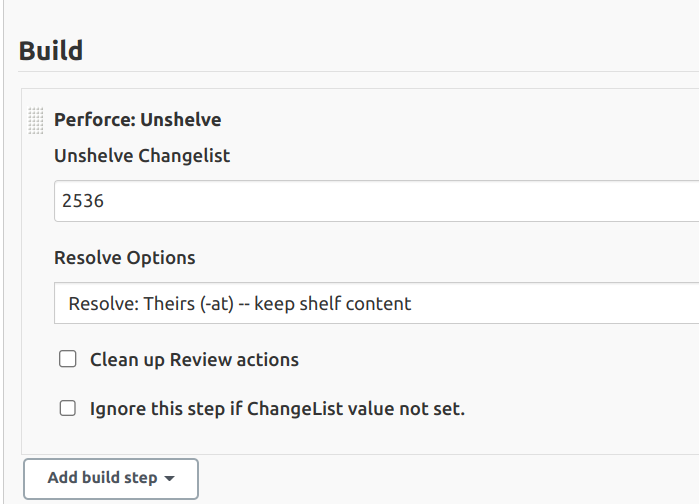Expand the Add build step menu
This screenshot has height=504, width=699.
pos(111,478)
